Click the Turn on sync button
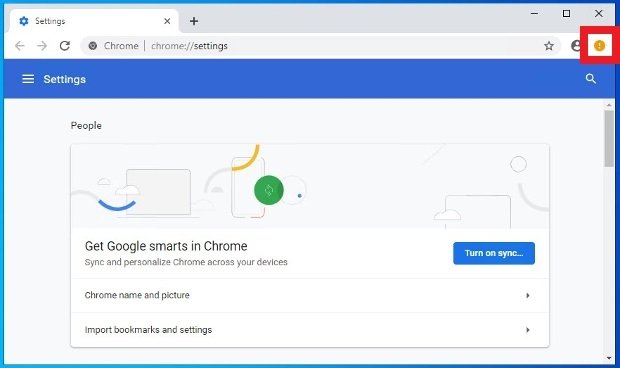Viewport: 620px width, 368px height. point(494,253)
